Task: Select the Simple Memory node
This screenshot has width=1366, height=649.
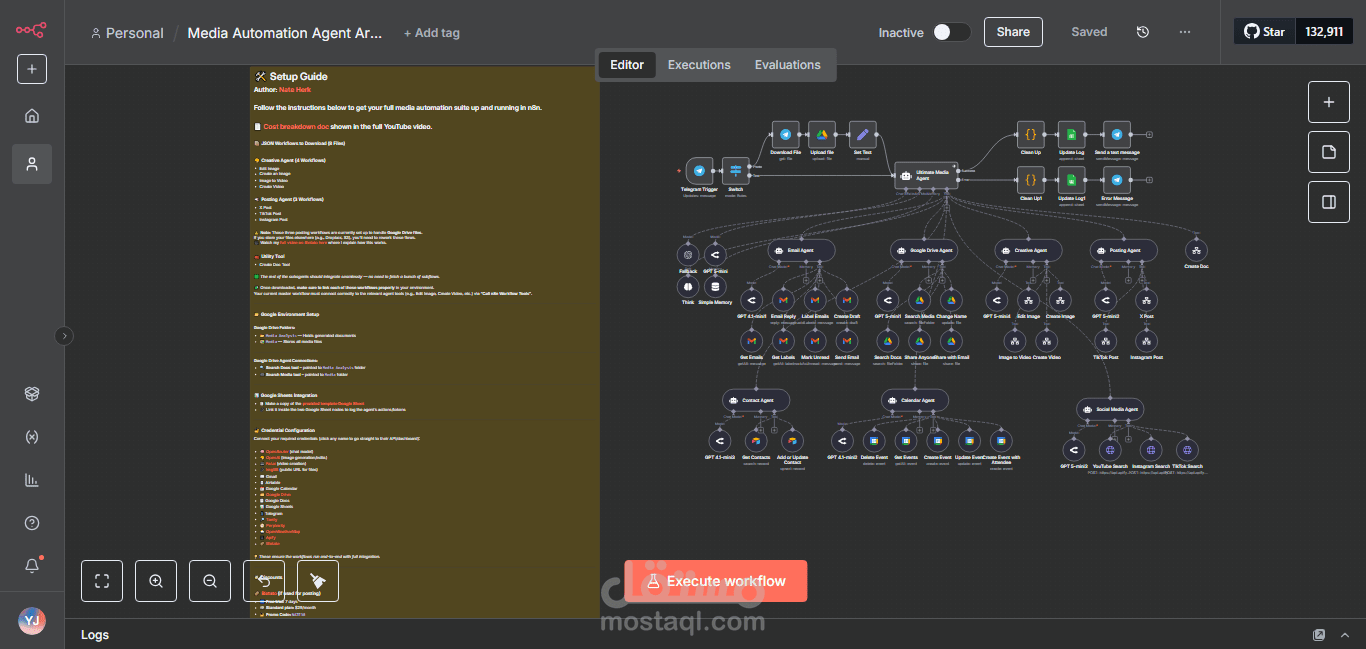Action: [715, 286]
